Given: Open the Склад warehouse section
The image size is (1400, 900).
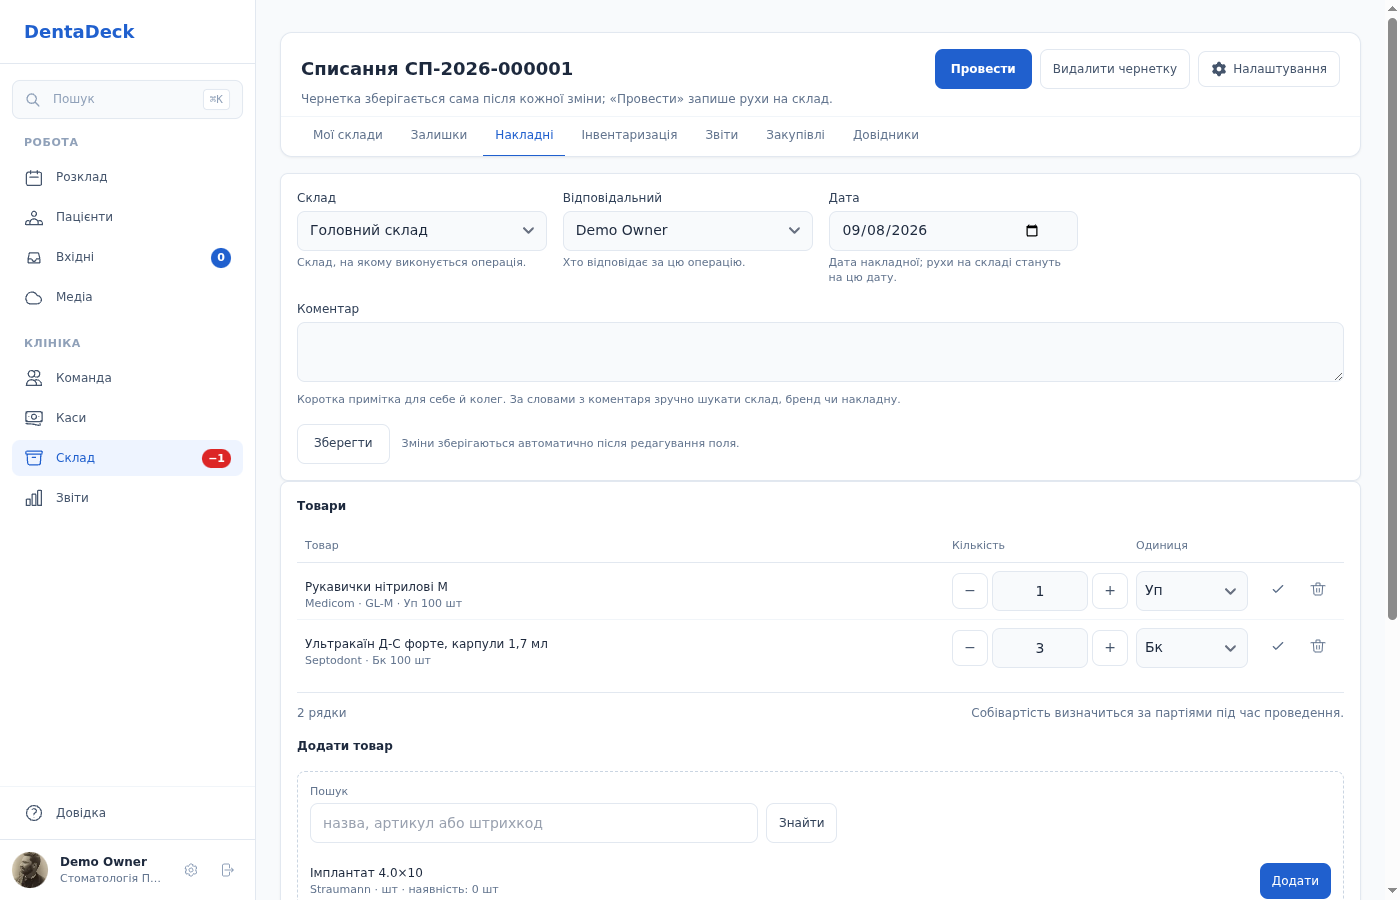Looking at the screenshot, I should 127,458.
